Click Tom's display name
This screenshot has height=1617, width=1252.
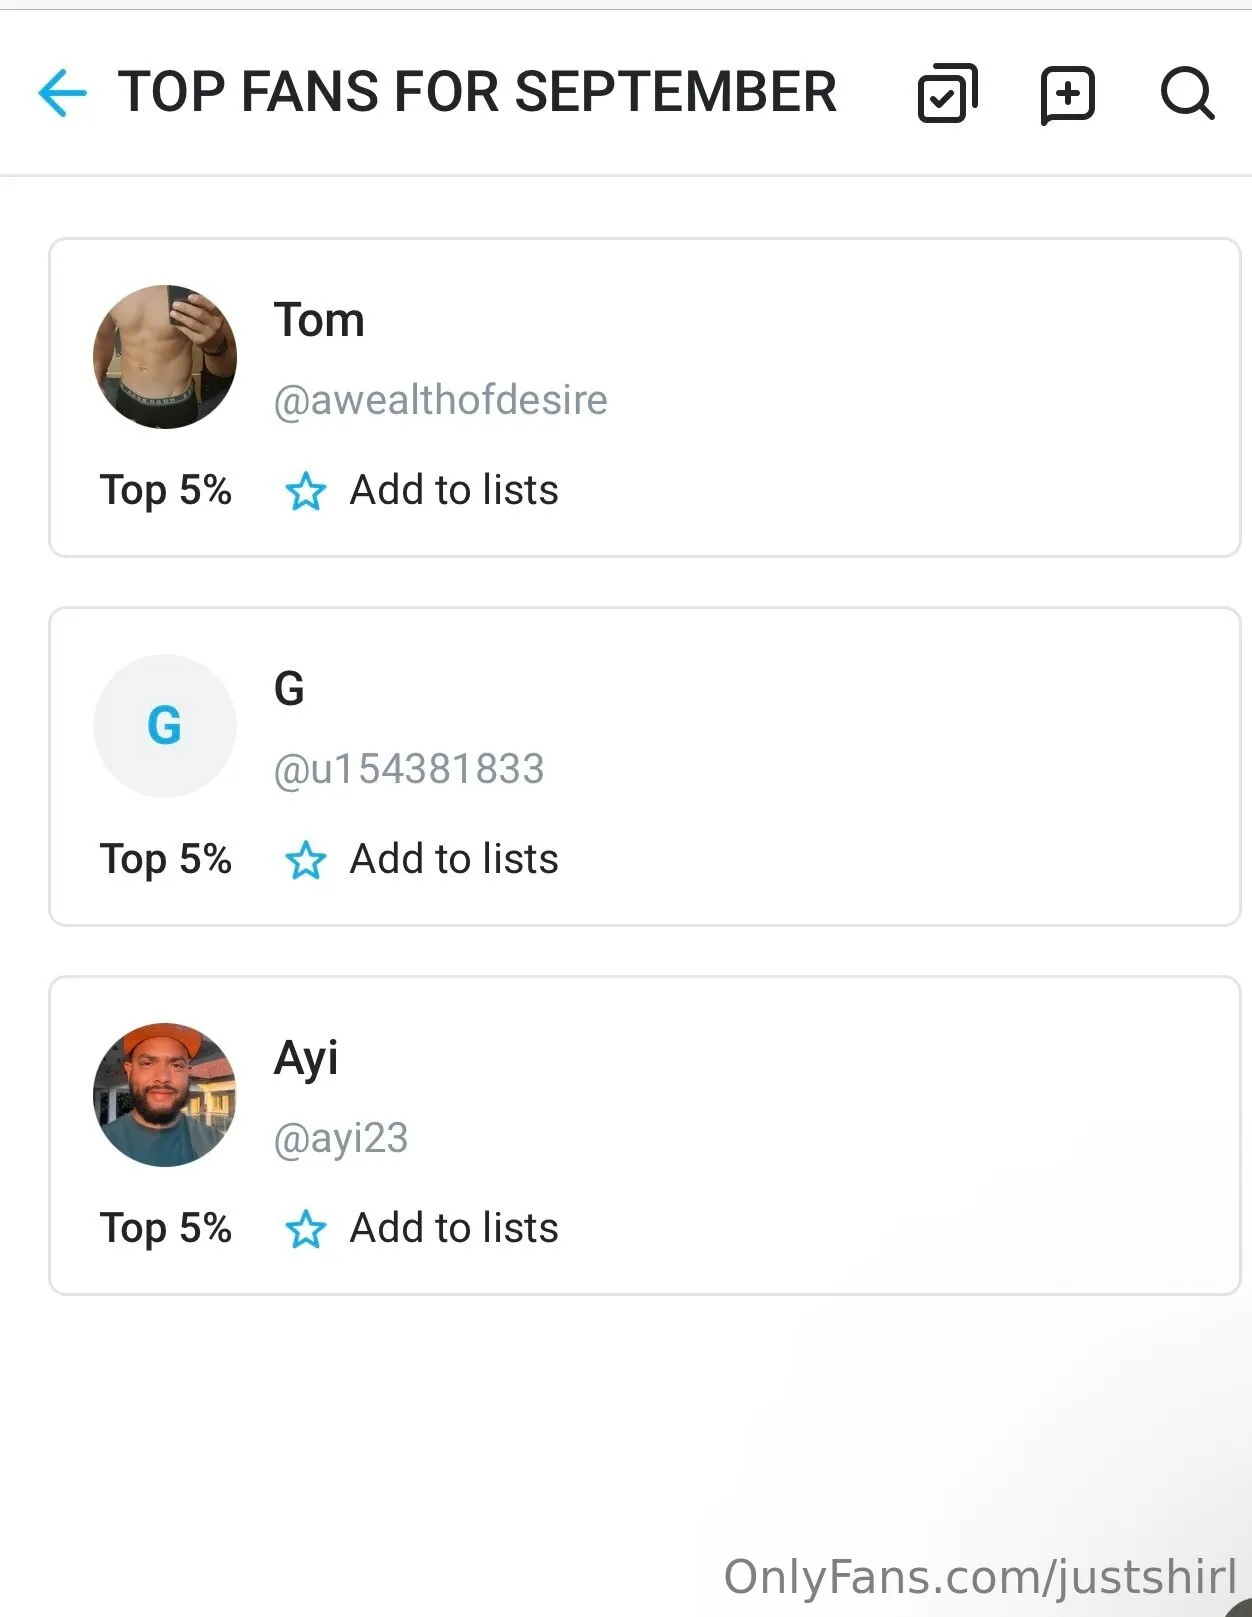319,320
